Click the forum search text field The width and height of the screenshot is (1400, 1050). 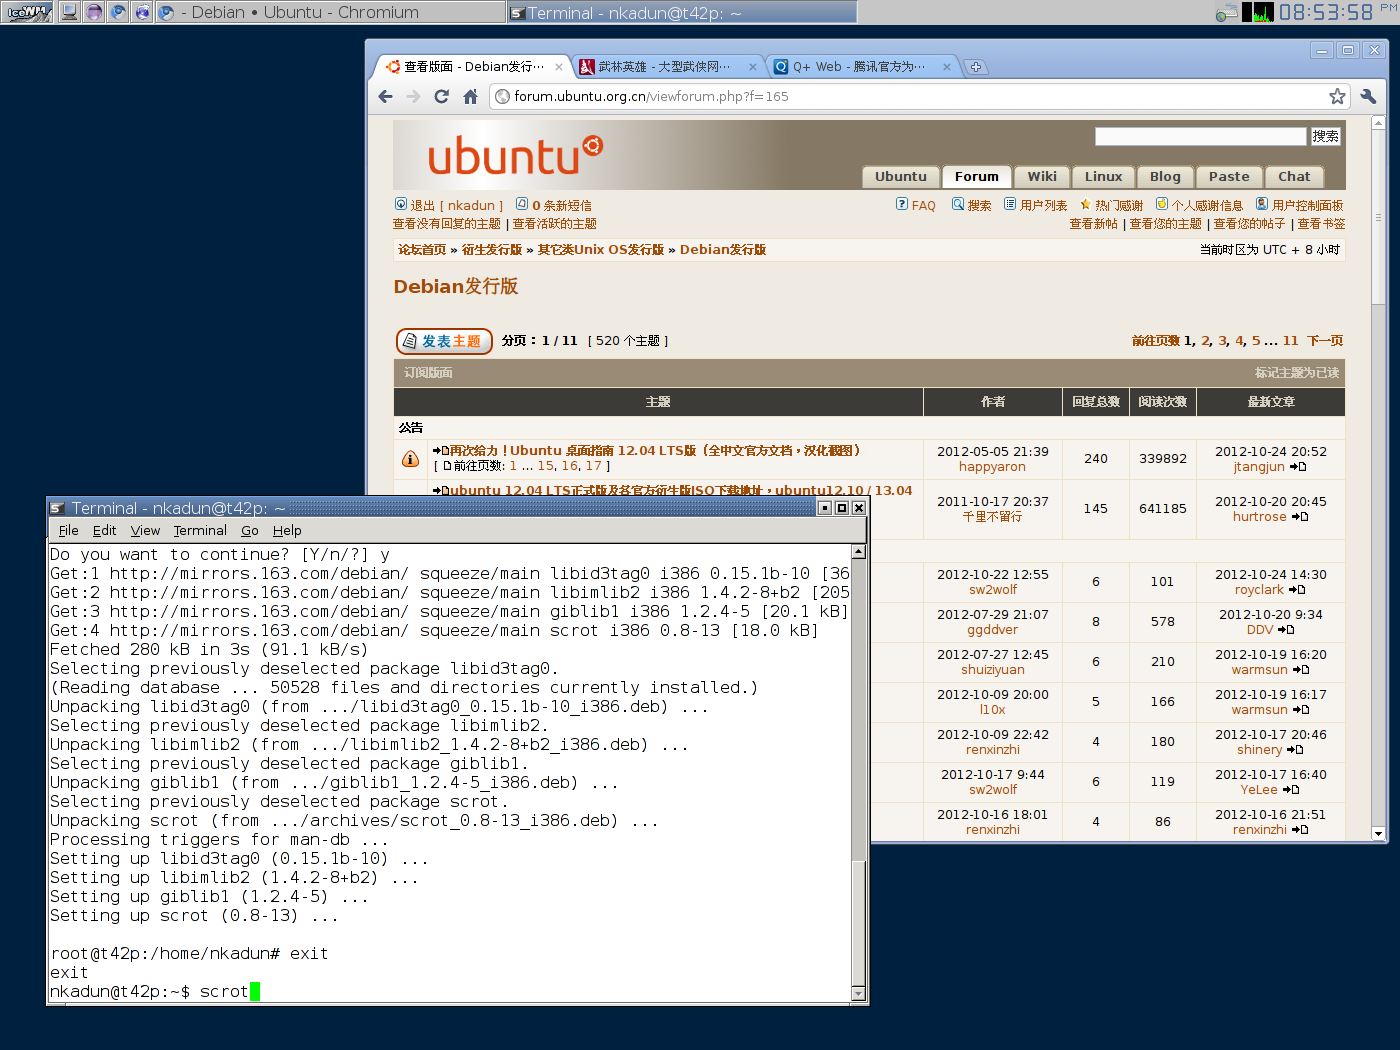1201,136
